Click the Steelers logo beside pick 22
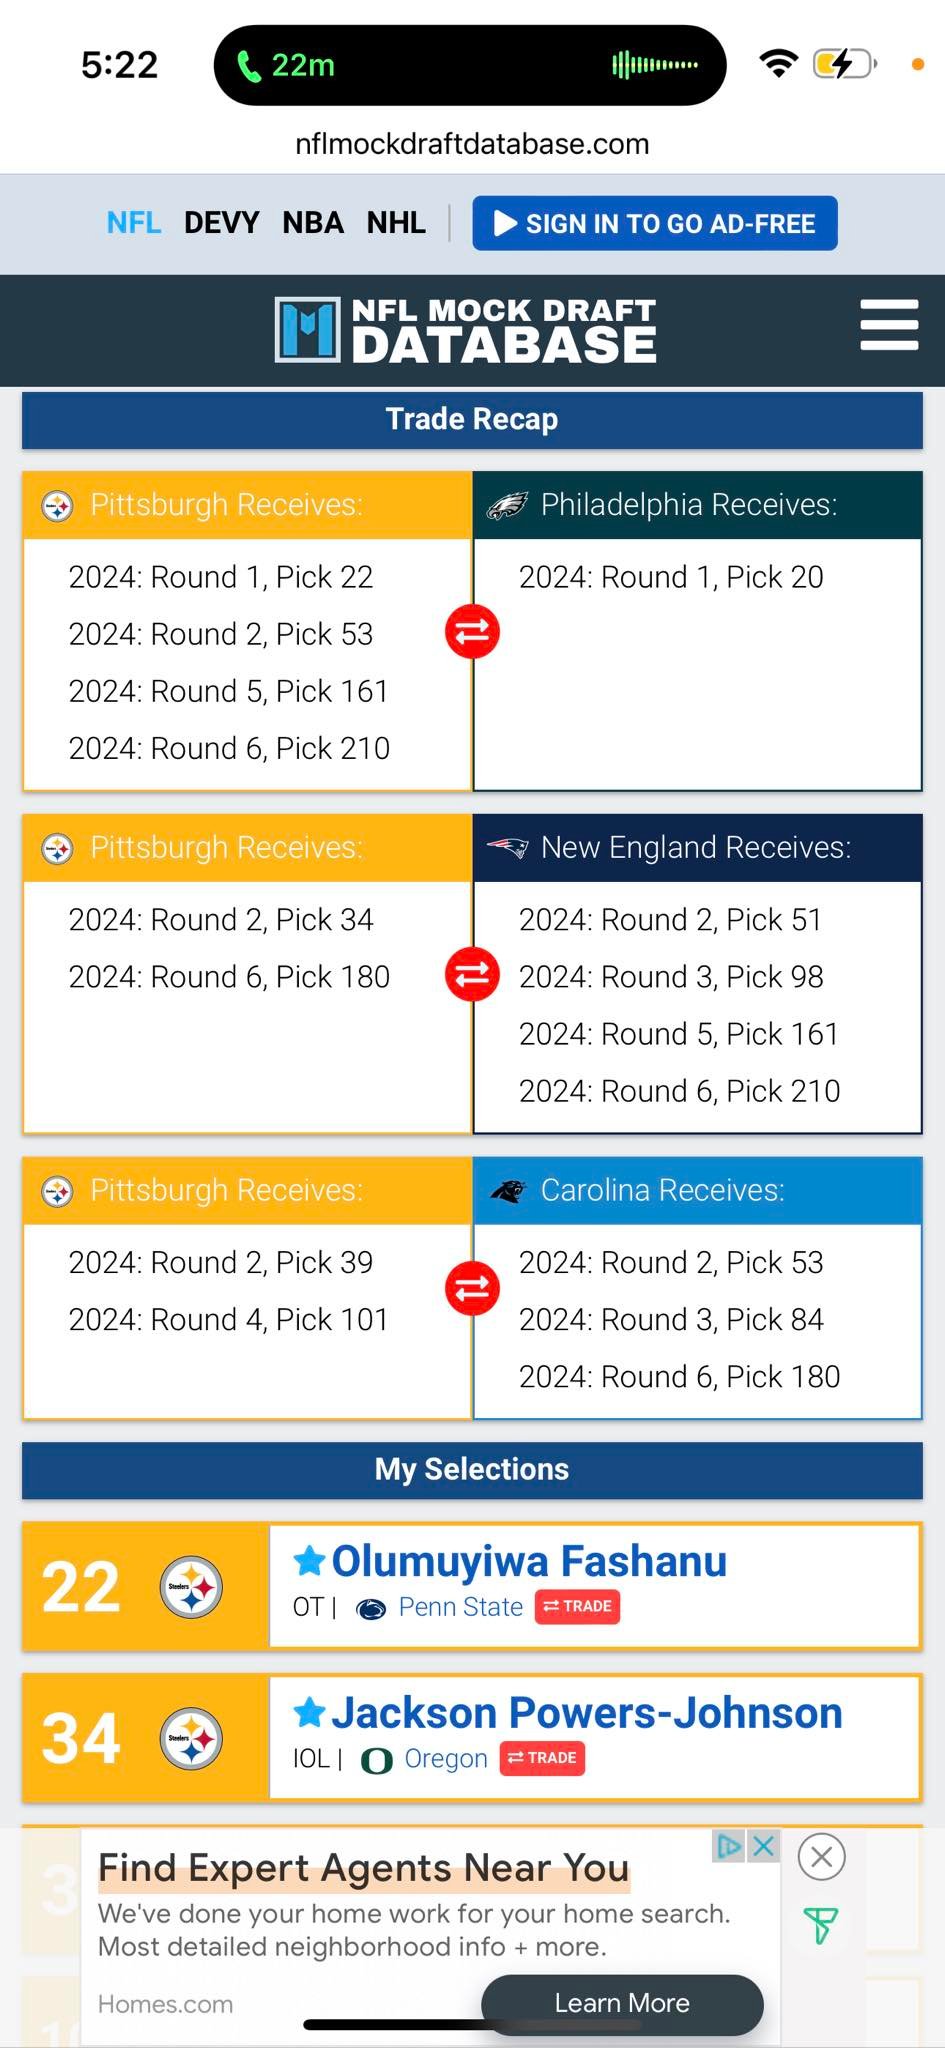This screenshot has height=2048, width=945. tap(191, 1587)
